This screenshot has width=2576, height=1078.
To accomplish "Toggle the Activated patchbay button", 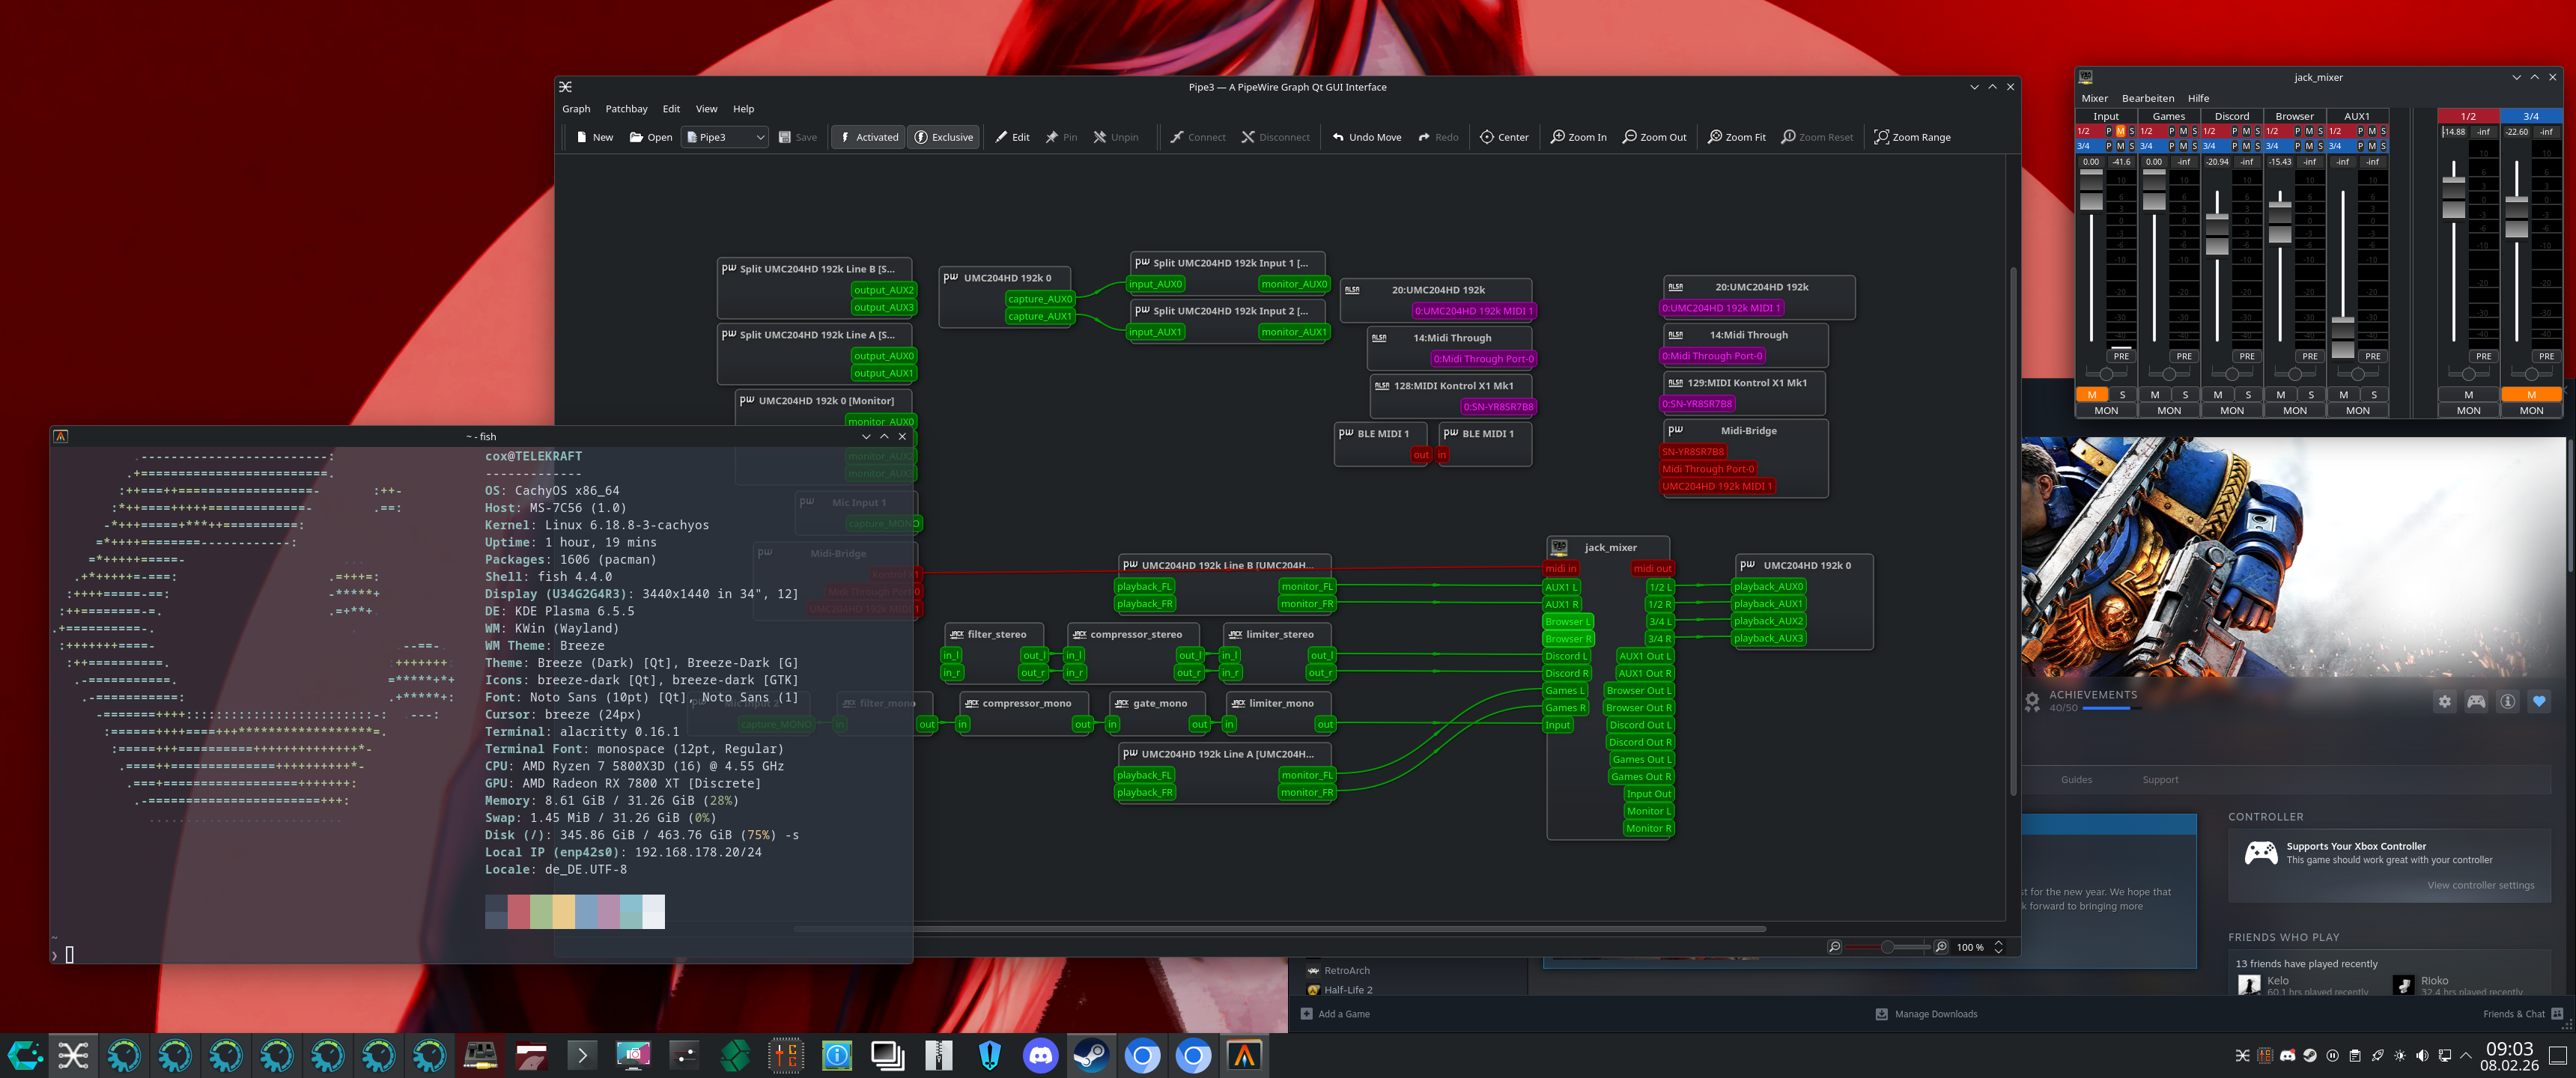I will coord(868,137).
